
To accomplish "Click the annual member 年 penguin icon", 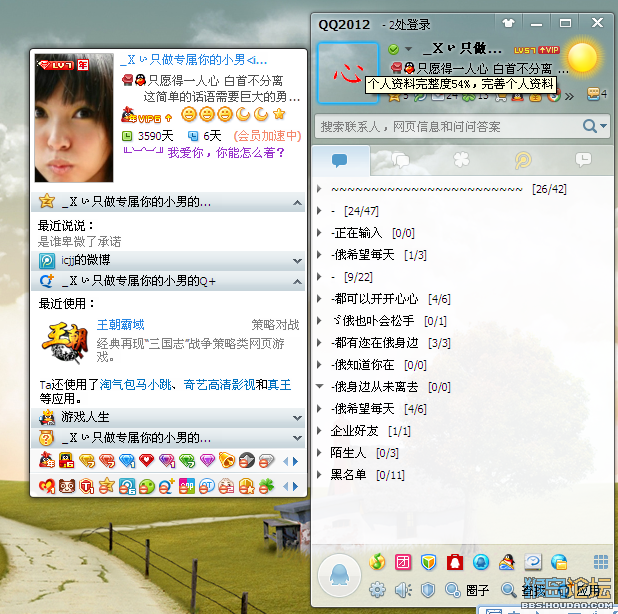I will point(47,460).
